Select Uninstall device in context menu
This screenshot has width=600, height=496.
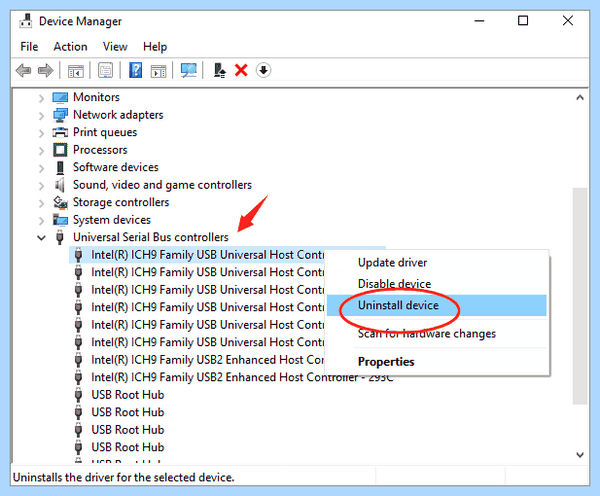[437, 305]
